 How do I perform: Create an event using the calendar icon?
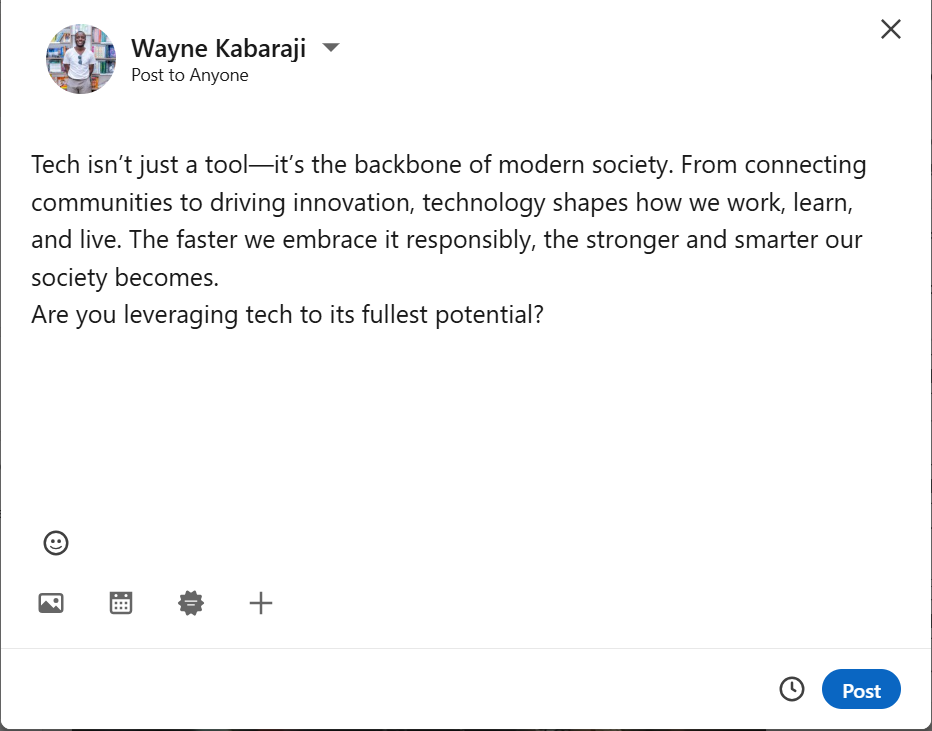click(x=121, y=603)
